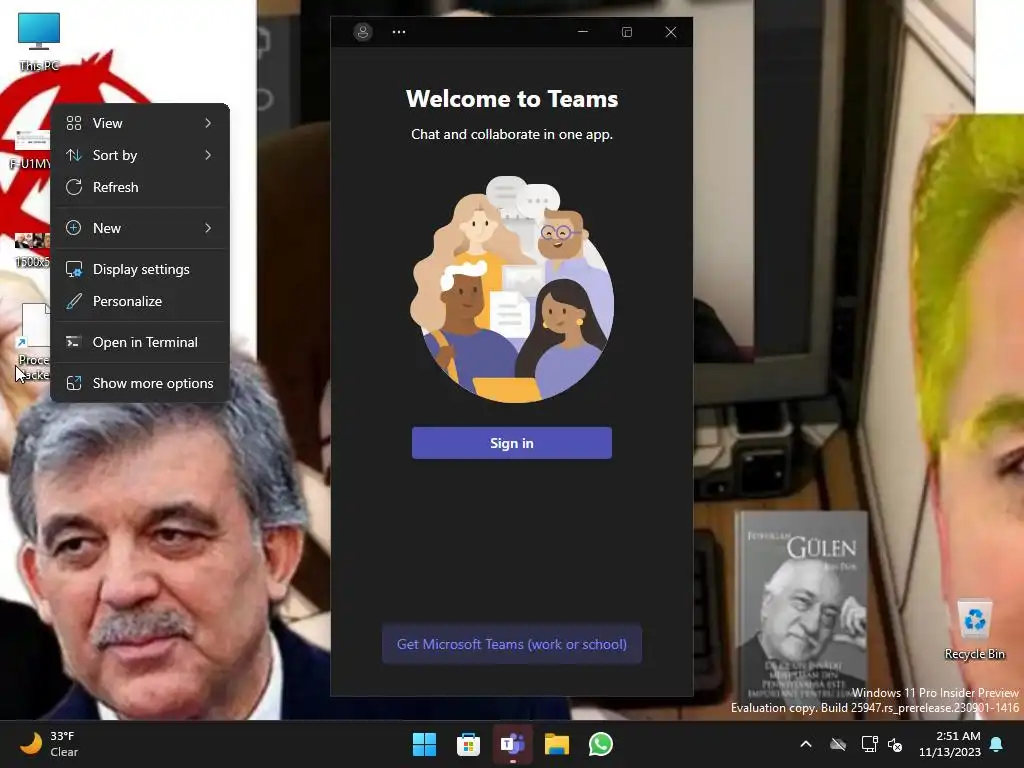1024x768 pixels.
Task: Click the OneDrive cloud tray icon
Action: coord(838,744)
